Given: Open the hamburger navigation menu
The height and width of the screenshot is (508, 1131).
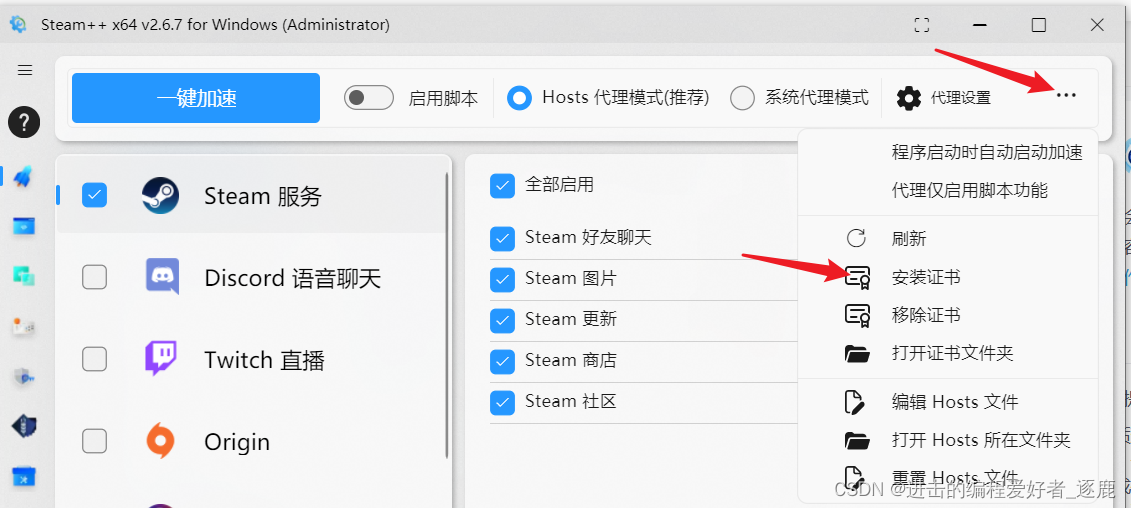Looking at the screenshot, I should [x=25, y=70].
